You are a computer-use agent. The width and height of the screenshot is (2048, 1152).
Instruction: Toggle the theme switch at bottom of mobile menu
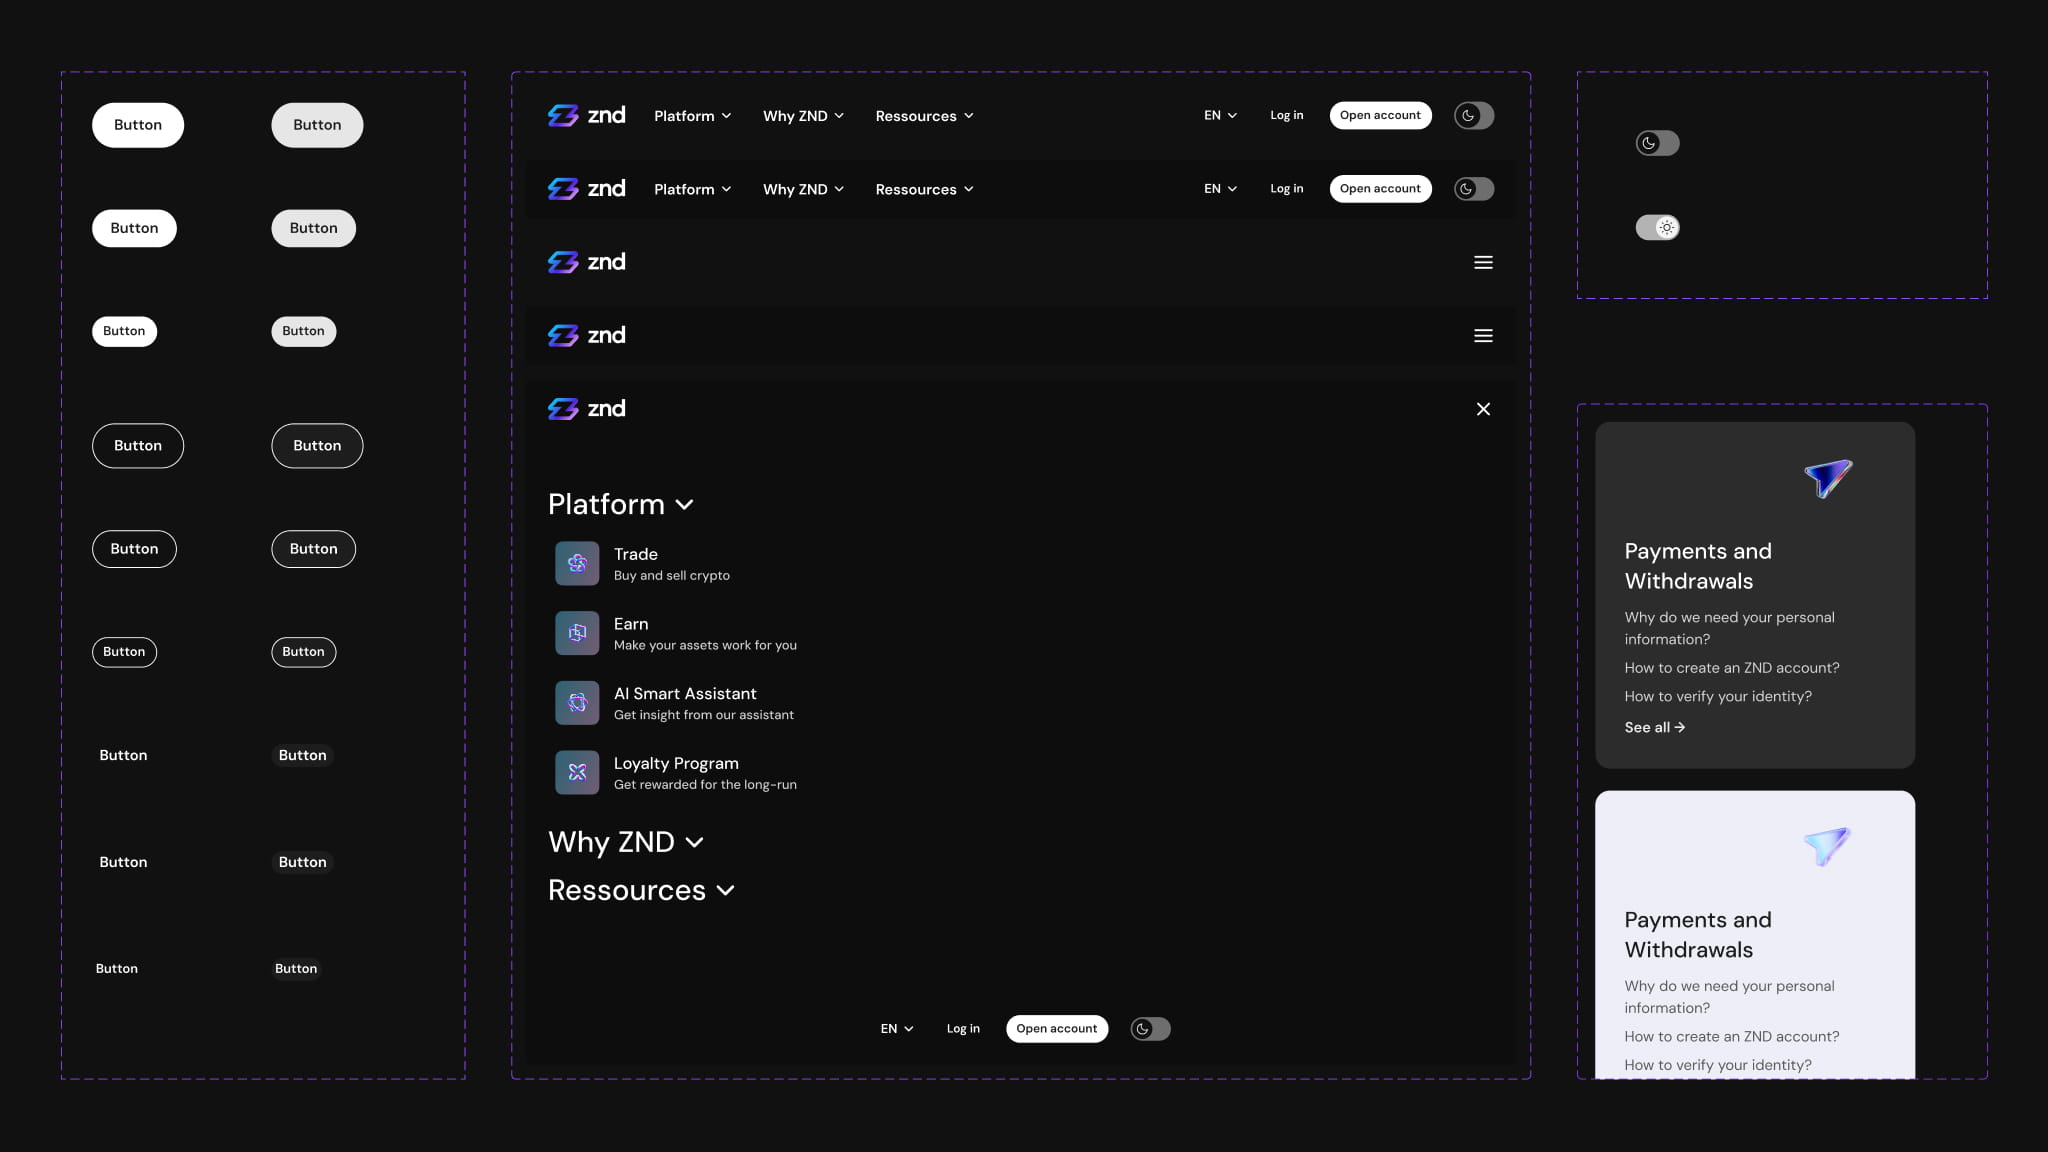[x=1150, y=1029]
